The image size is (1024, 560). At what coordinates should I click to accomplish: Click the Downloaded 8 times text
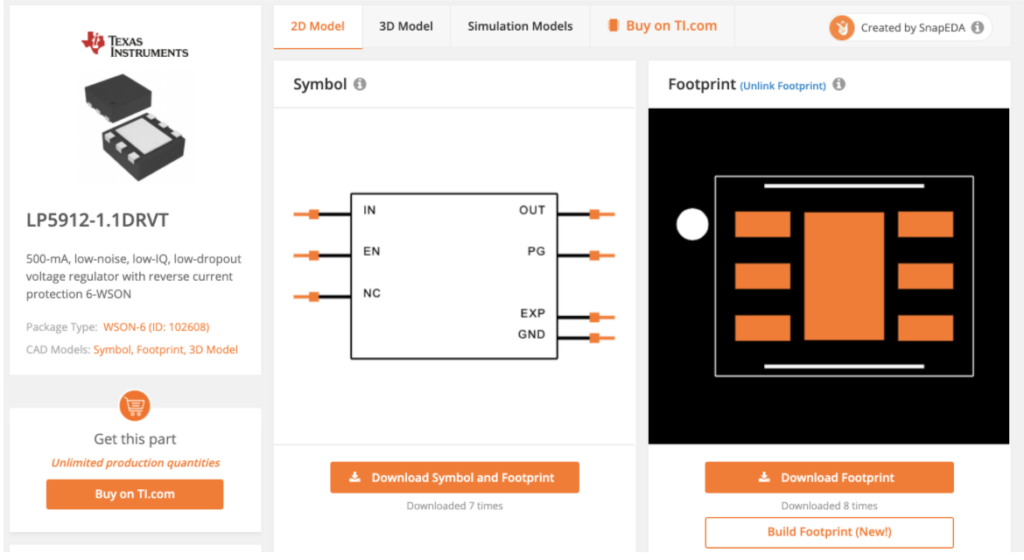pos(829,506)
